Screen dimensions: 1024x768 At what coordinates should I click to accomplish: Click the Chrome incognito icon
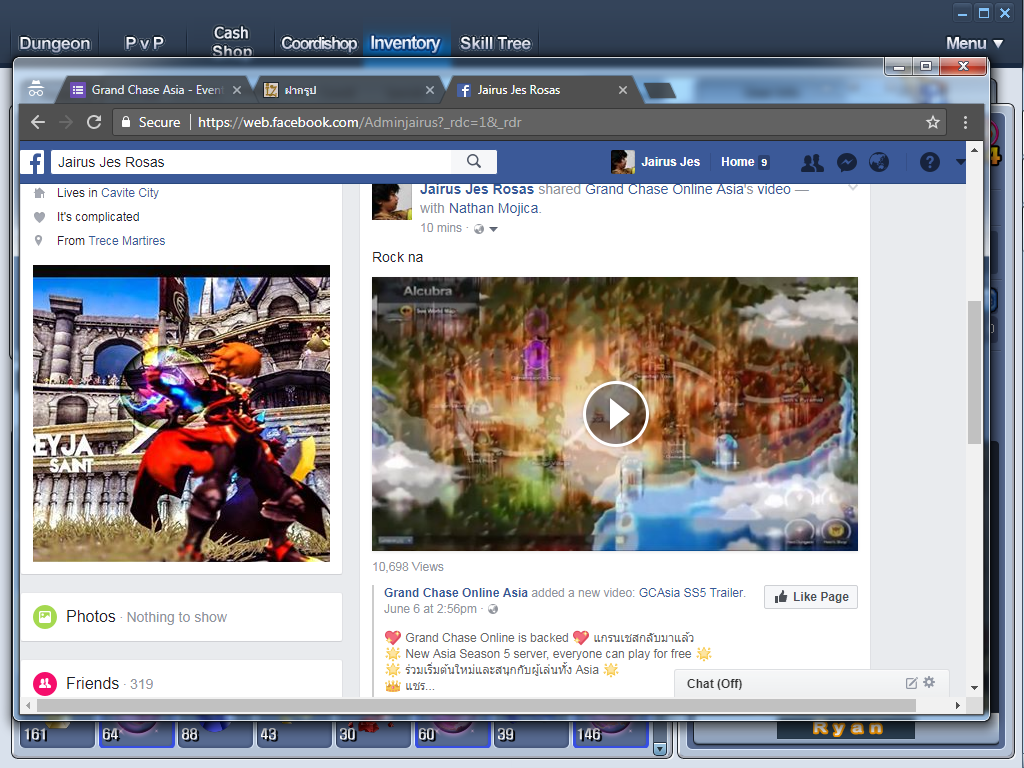point(36,89)
